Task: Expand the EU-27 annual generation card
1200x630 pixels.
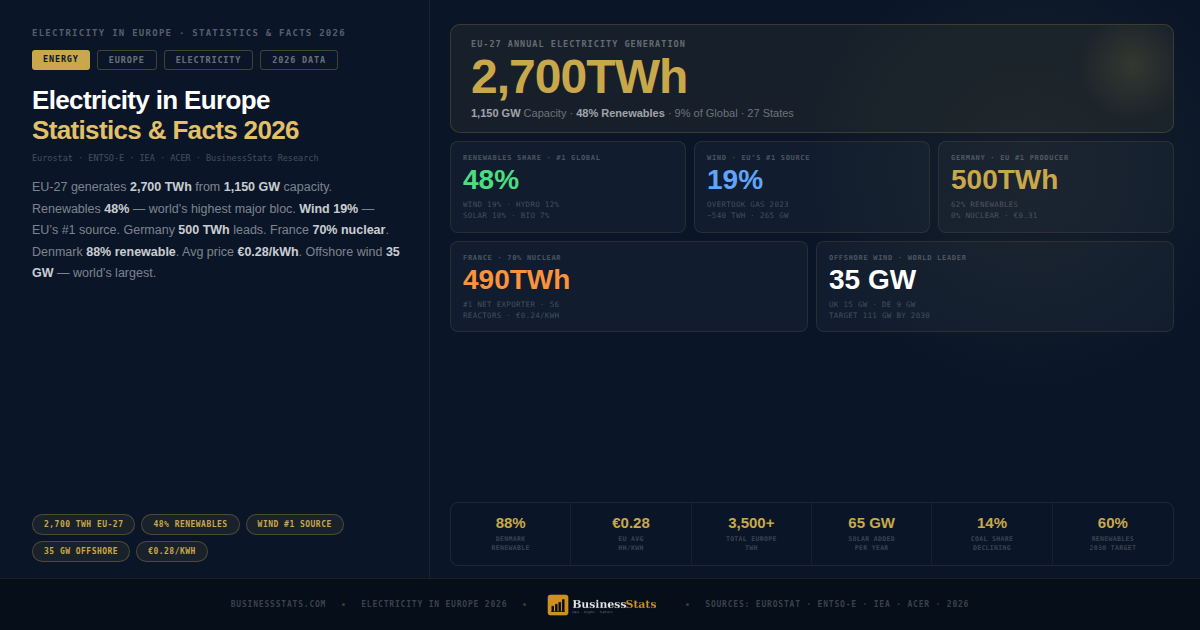Action: [812, 79]
